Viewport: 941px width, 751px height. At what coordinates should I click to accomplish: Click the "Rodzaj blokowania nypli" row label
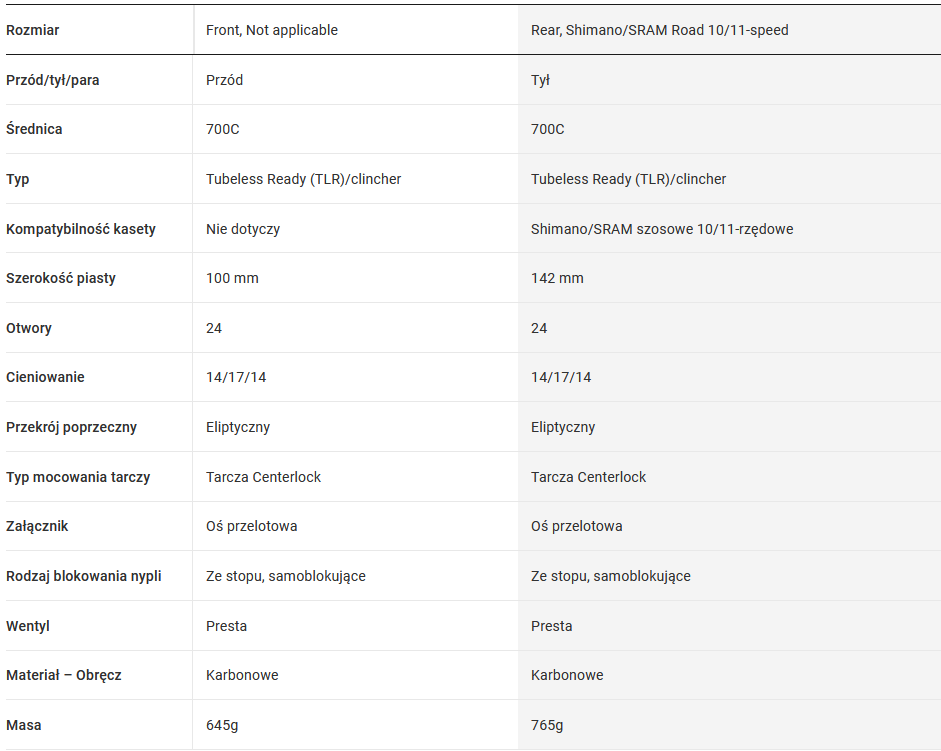(84, 576)
